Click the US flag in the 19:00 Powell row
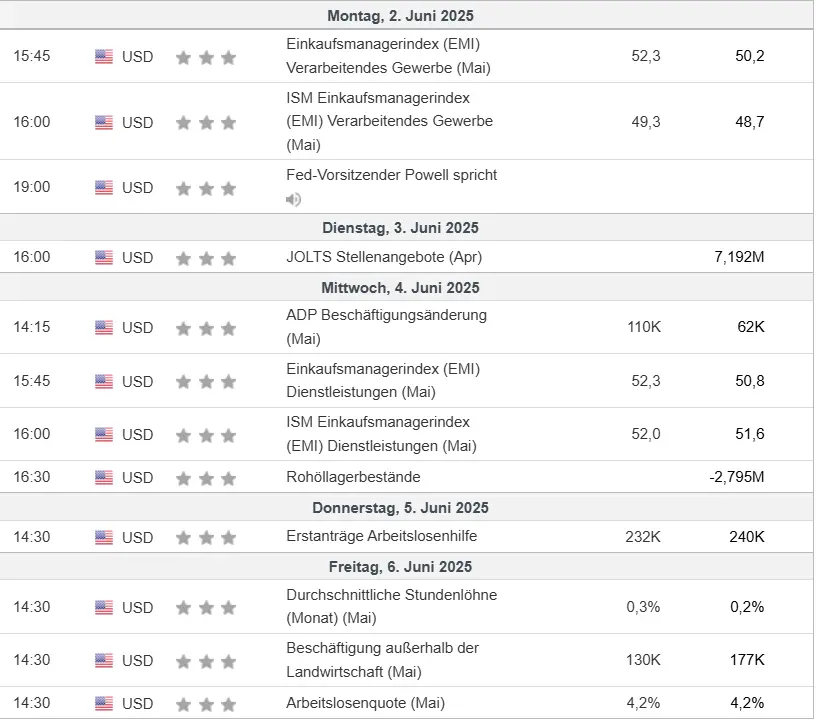 tap(104, 187)
